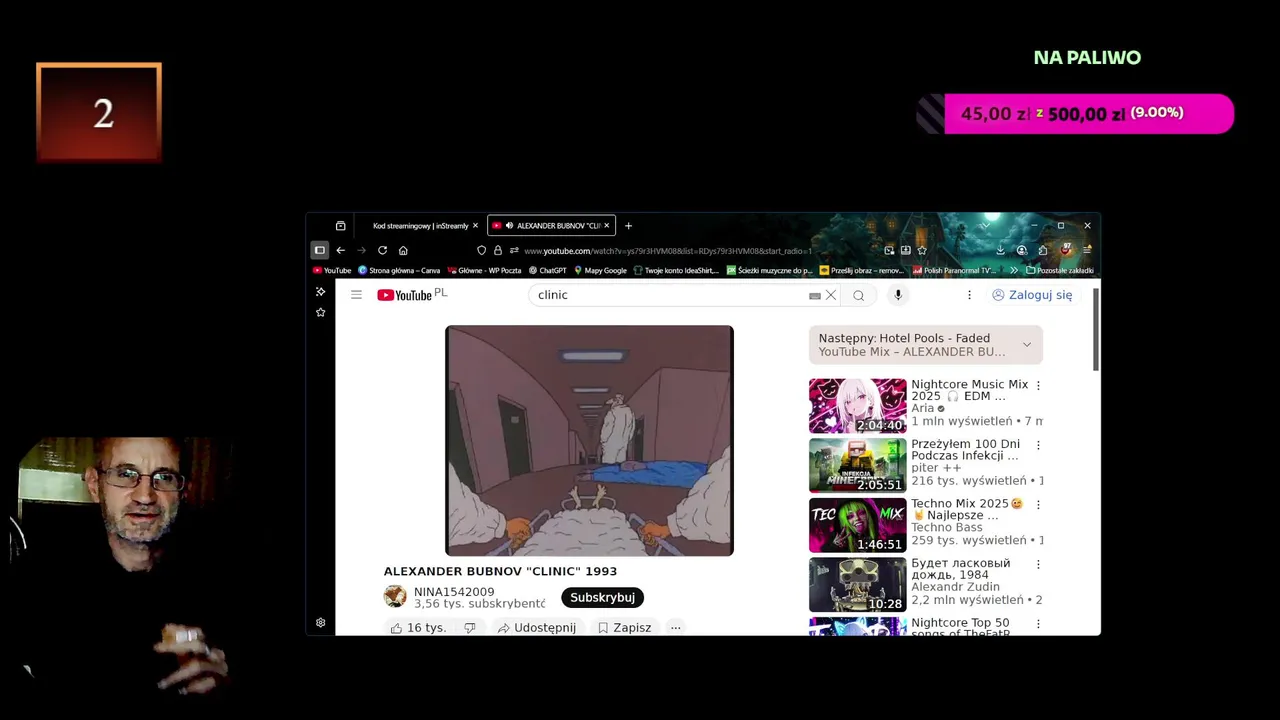
Task: Click the YouTube search field
Action: [670, 295]
